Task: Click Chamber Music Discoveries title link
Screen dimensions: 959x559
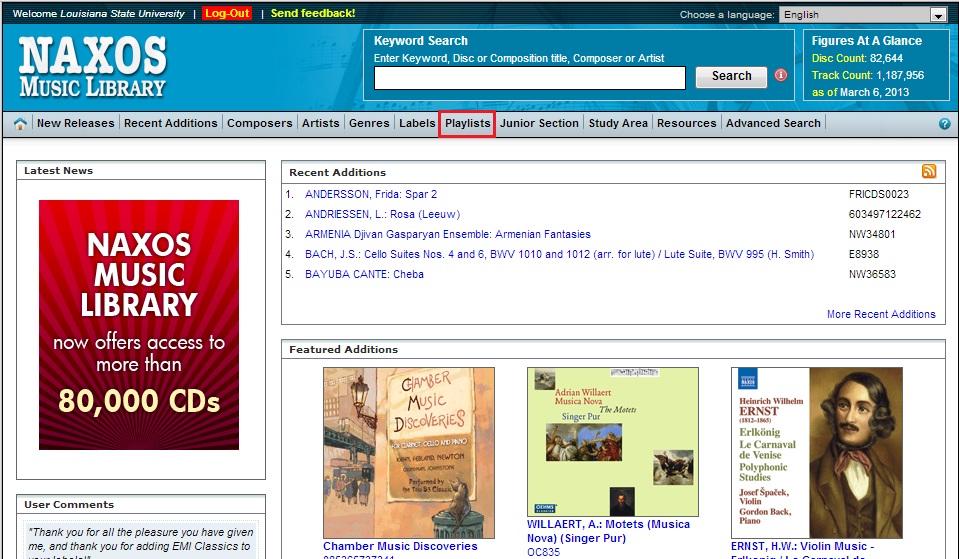Action: pyautogui.click(x=400, y=546)
